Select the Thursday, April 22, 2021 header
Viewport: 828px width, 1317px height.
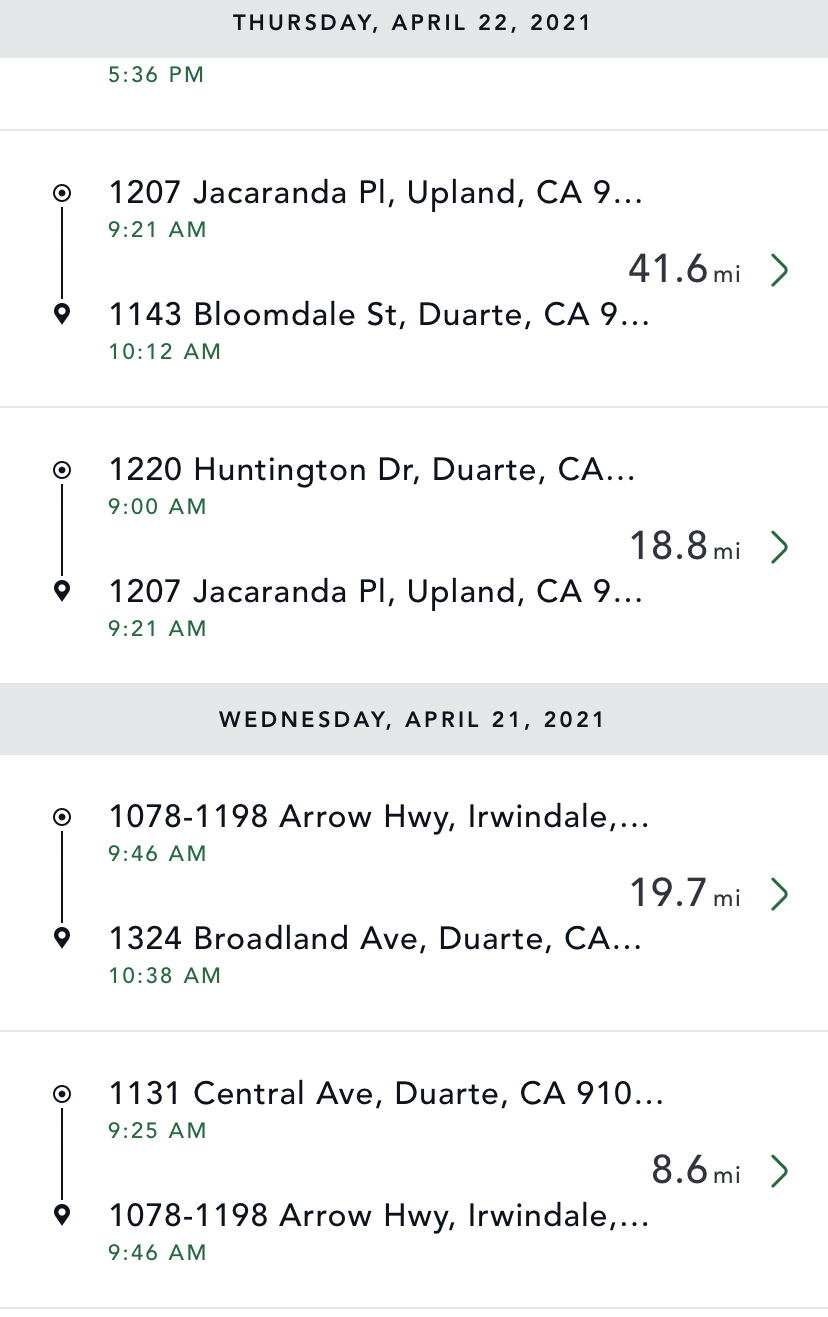[x=413, y=23]
